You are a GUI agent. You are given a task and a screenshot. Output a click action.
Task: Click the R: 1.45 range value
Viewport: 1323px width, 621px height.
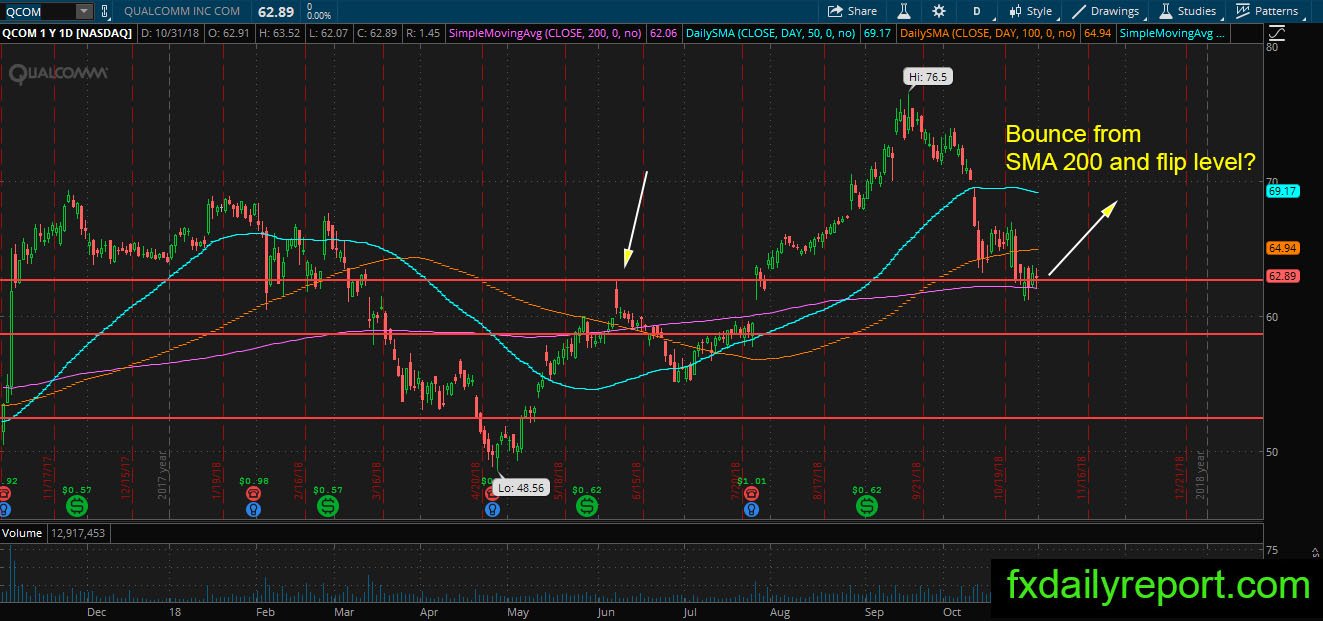[x=425, y=34]
